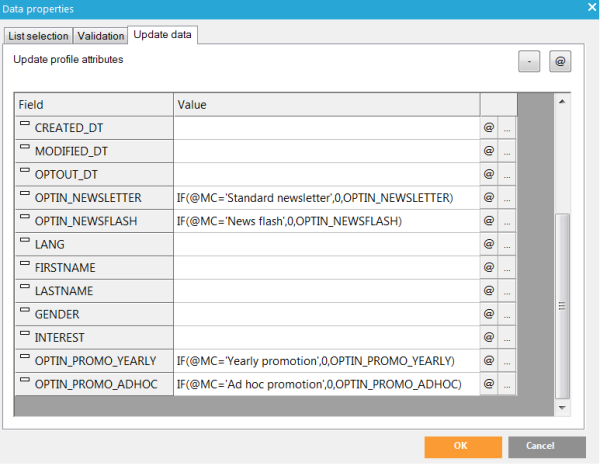Click the @ icon in the GENDER row
This screenshot has height=466, width=600.
[489, 314]
